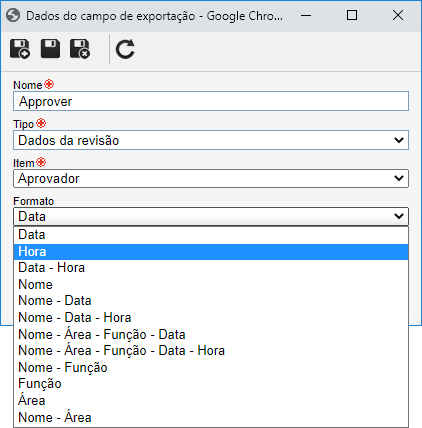Choose Nome - Área - Função - Data - Hora
Screen dimensions: 422x428
(211, 351)
